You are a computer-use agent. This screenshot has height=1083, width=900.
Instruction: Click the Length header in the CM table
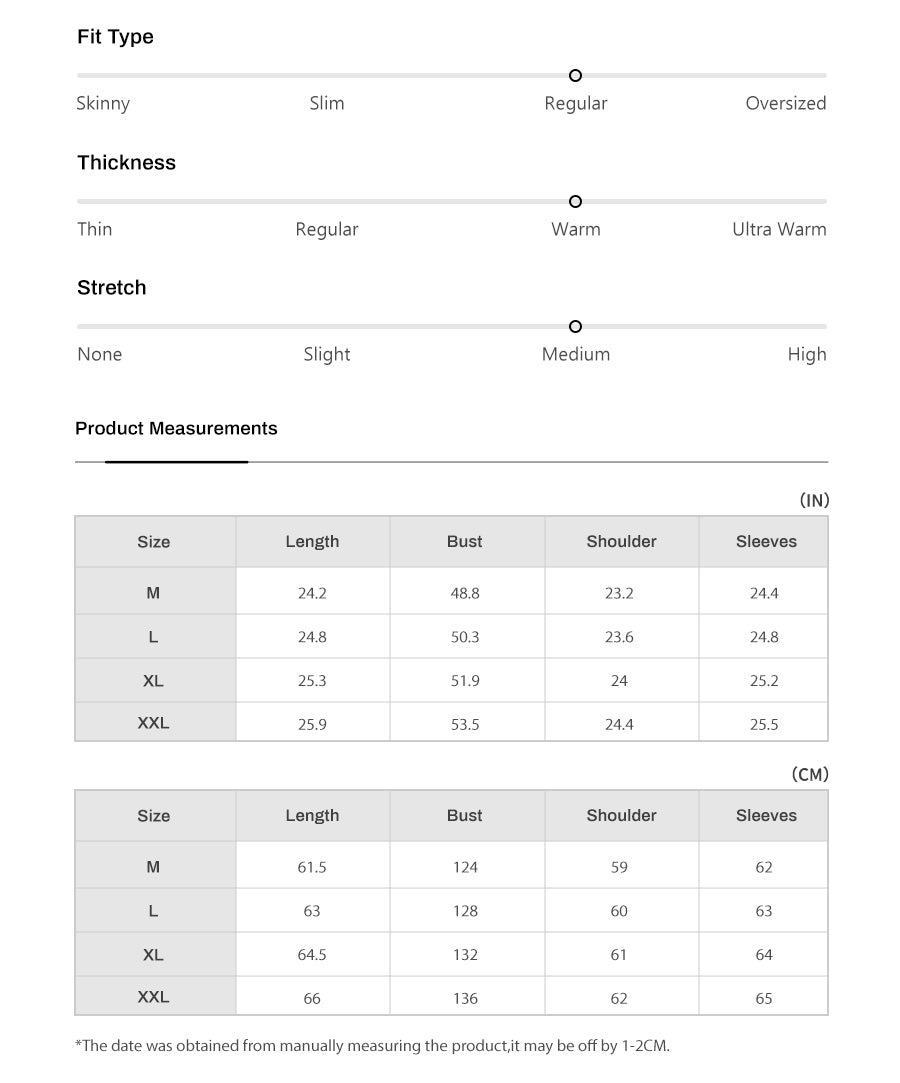click(x=312, y=816)
